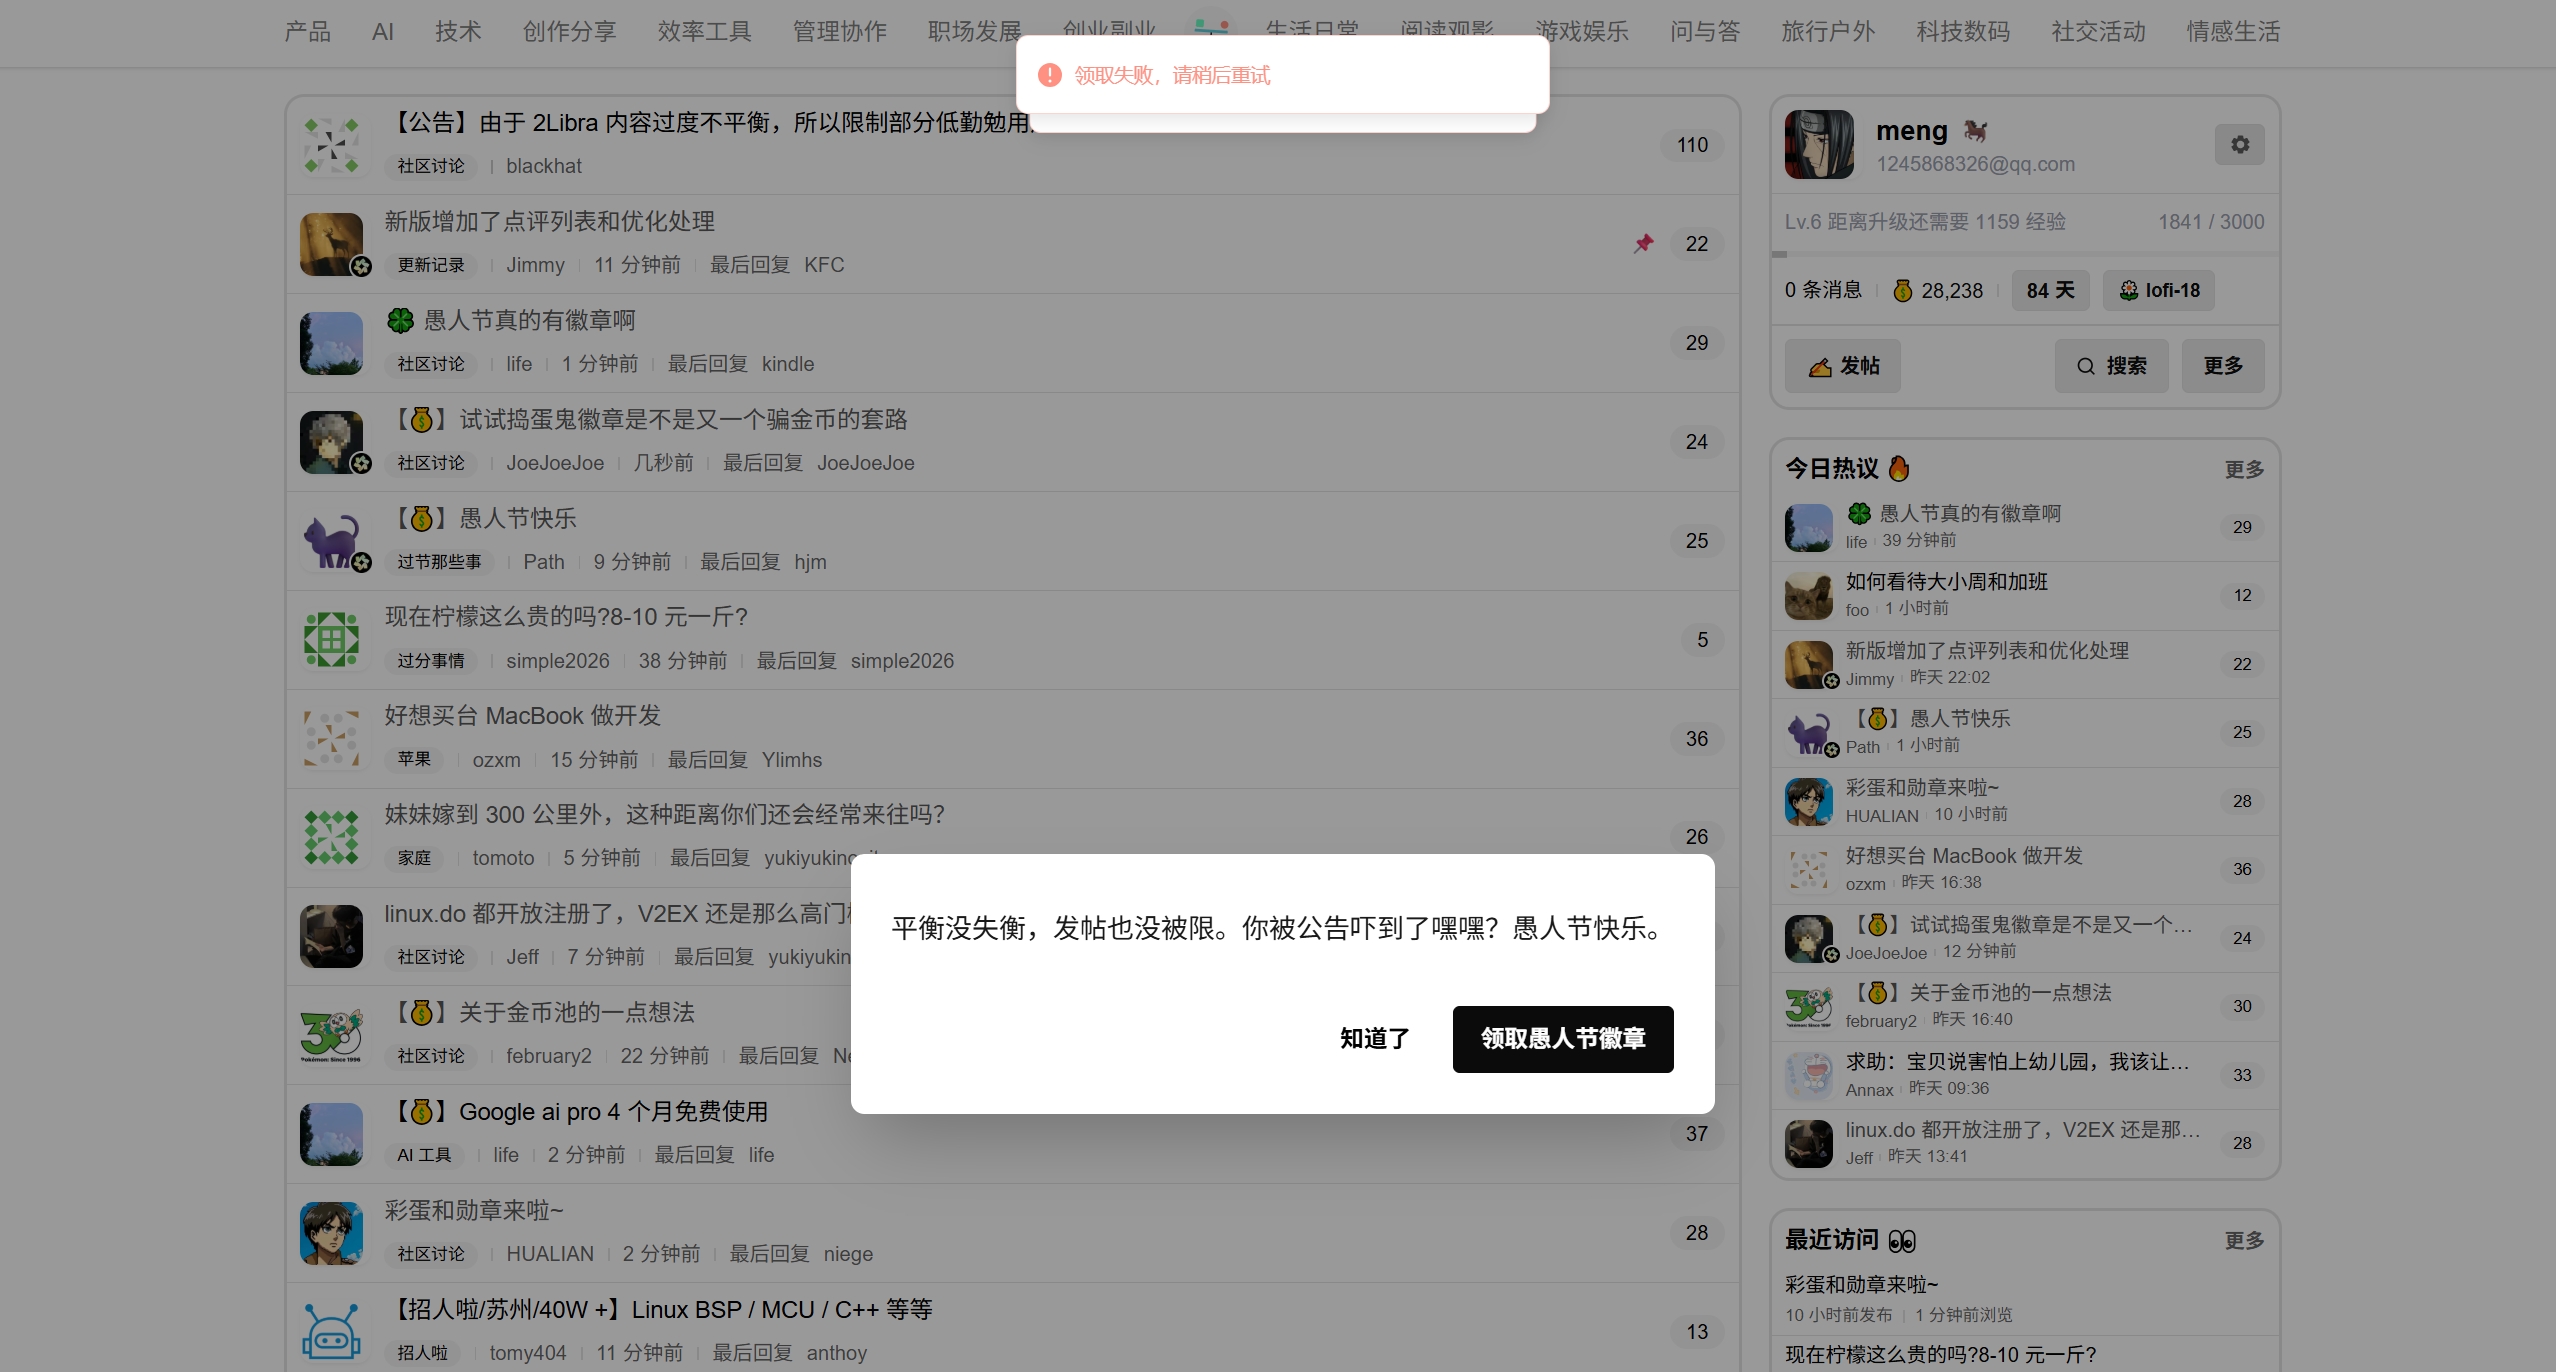Viewport: 2556px width, 1372px height.
Task: Expand 更多 in the 今日热议 panel
Action: point(2243,470)
